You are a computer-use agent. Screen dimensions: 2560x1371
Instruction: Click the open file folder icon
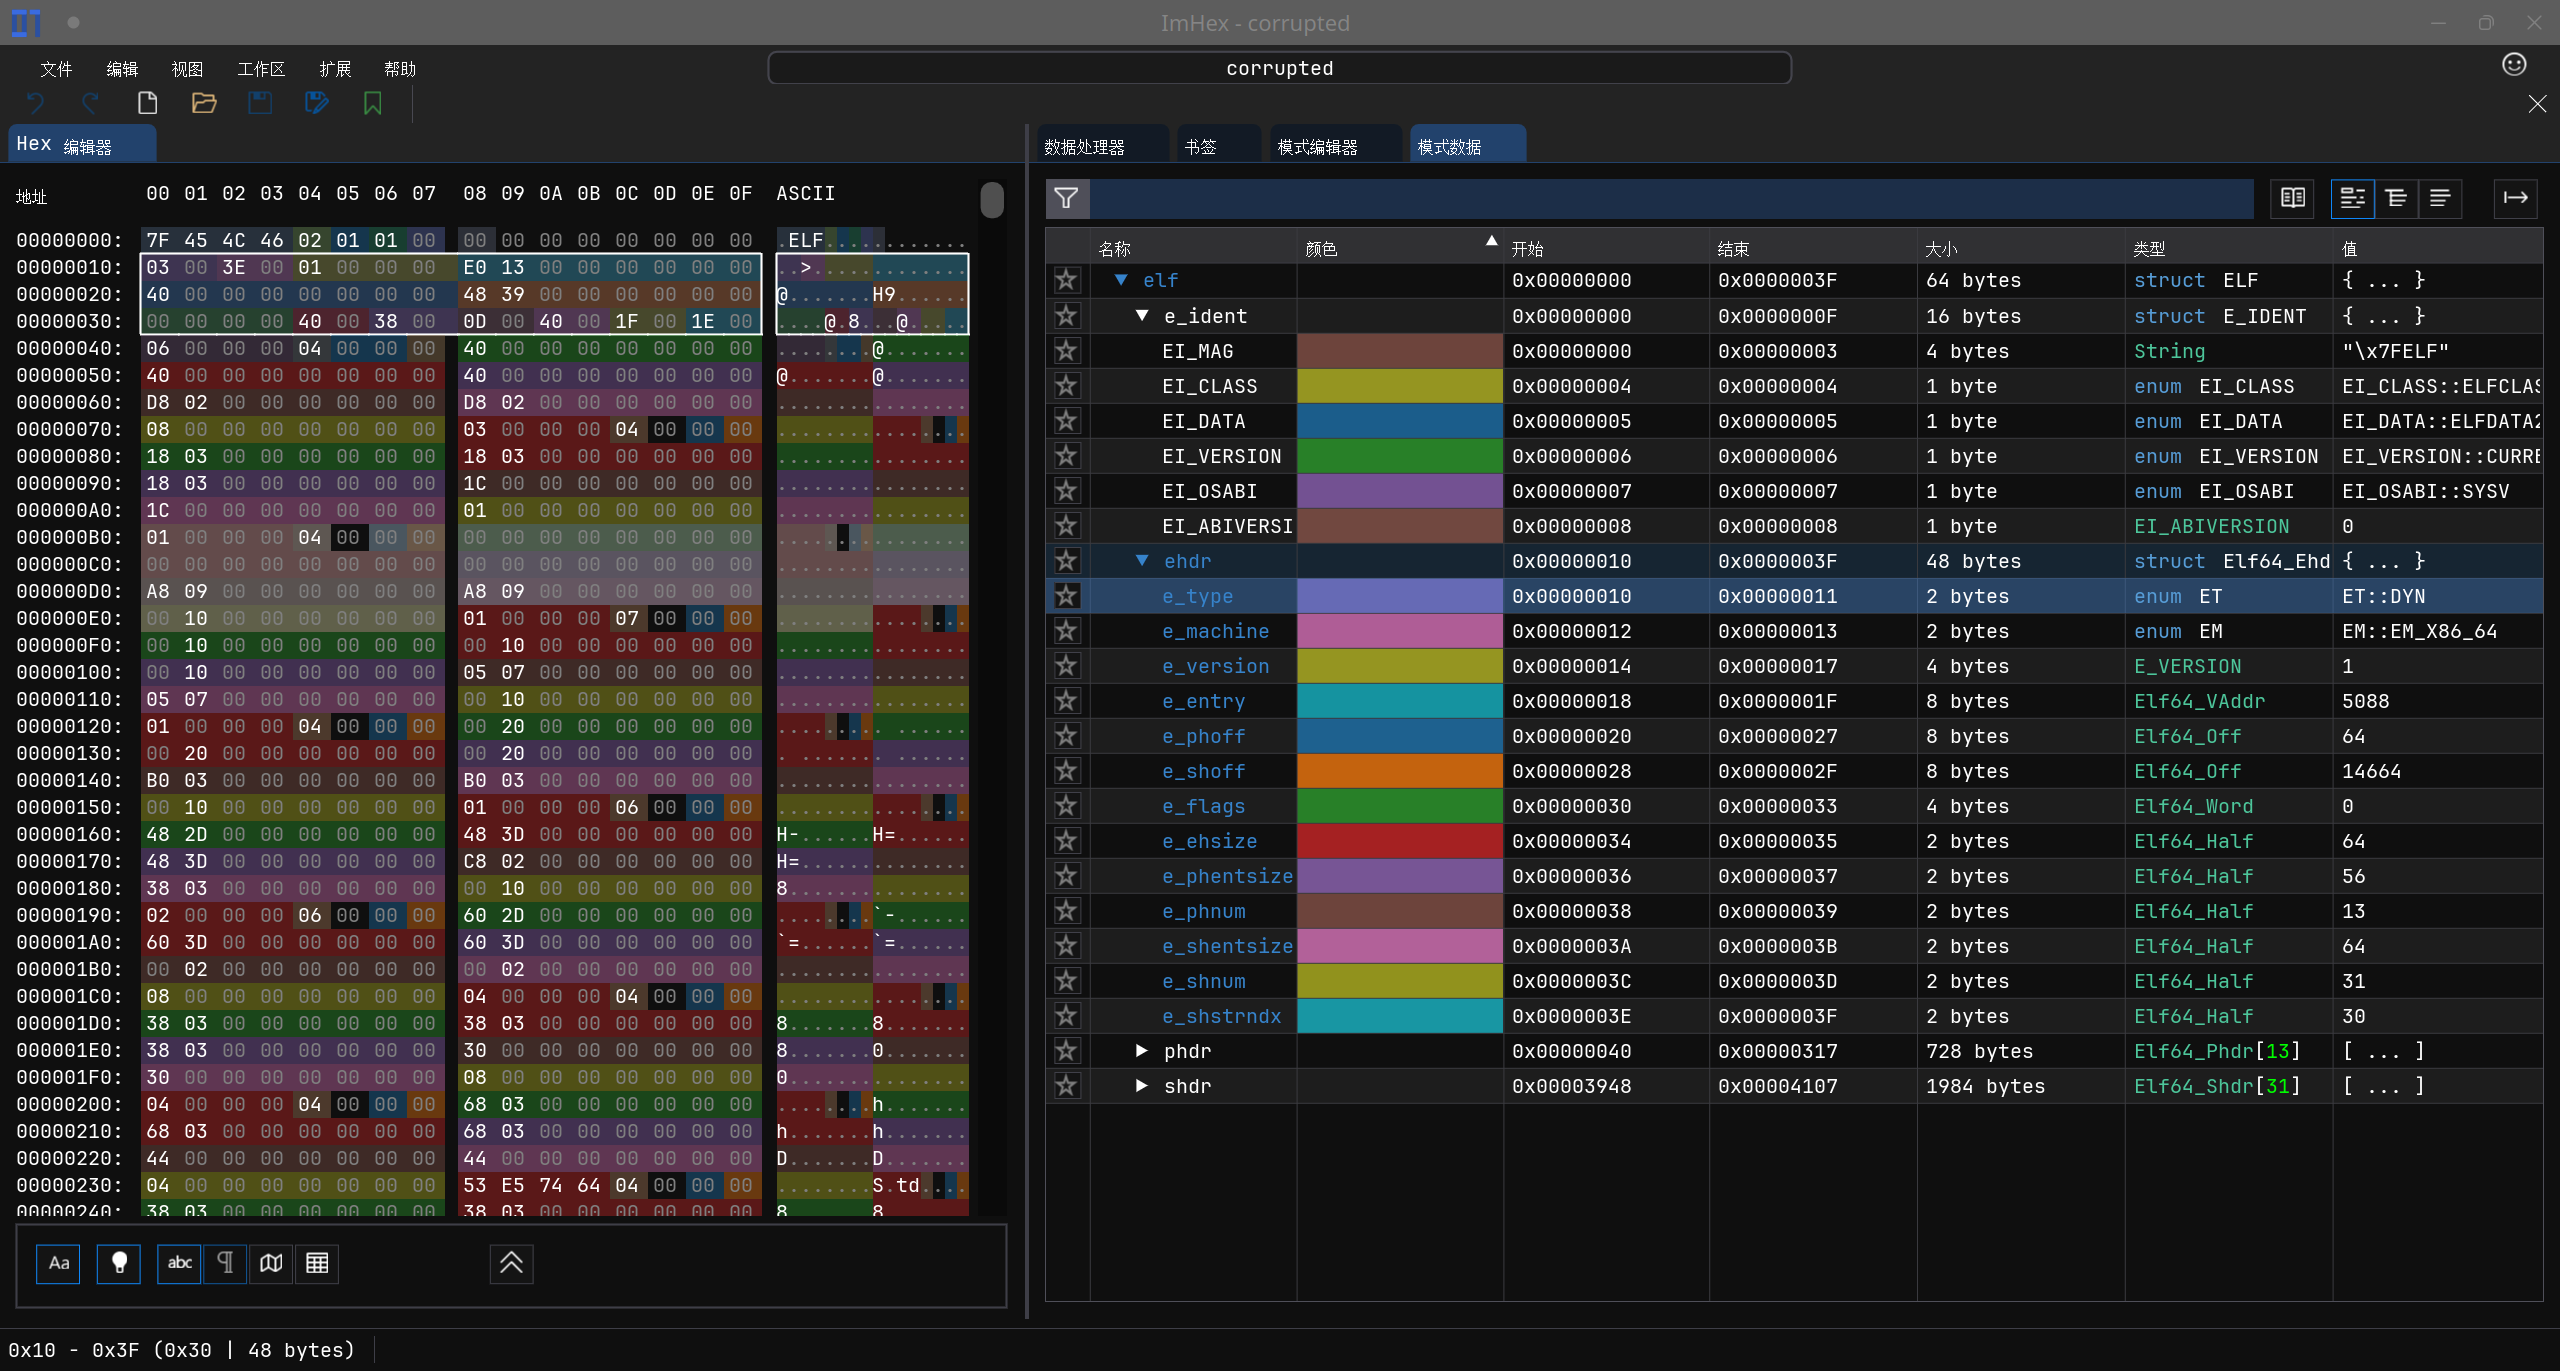204,103
